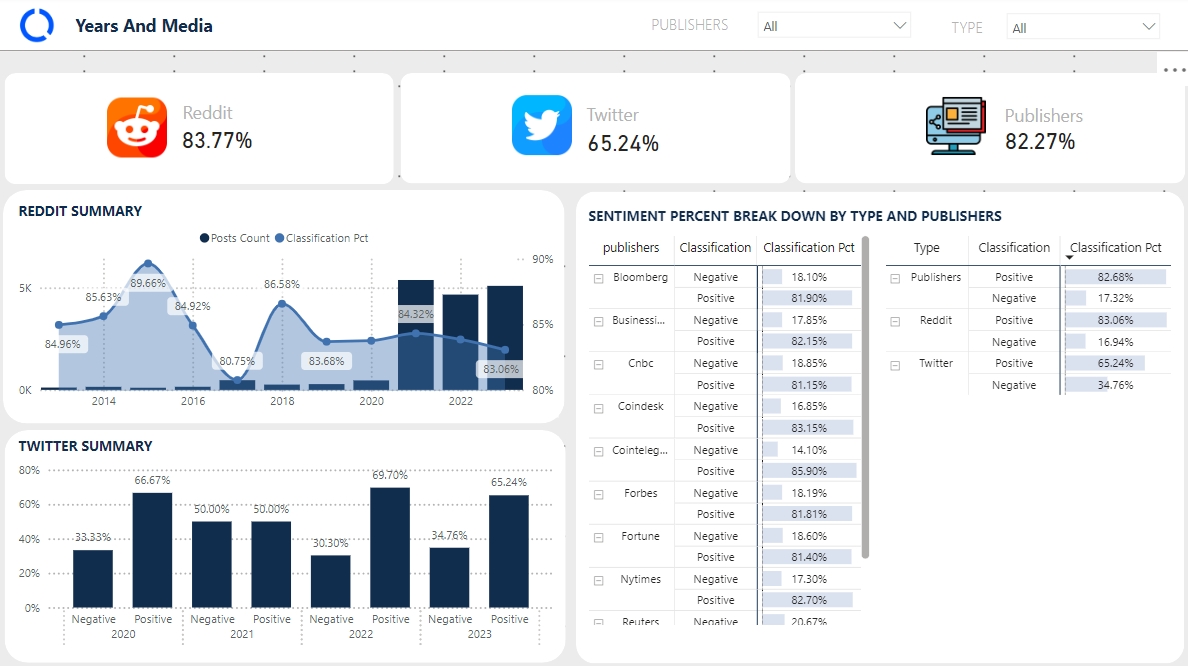Sort by Classification Pct in publishers table
The image size is (1188, 666).
(808, 248)
